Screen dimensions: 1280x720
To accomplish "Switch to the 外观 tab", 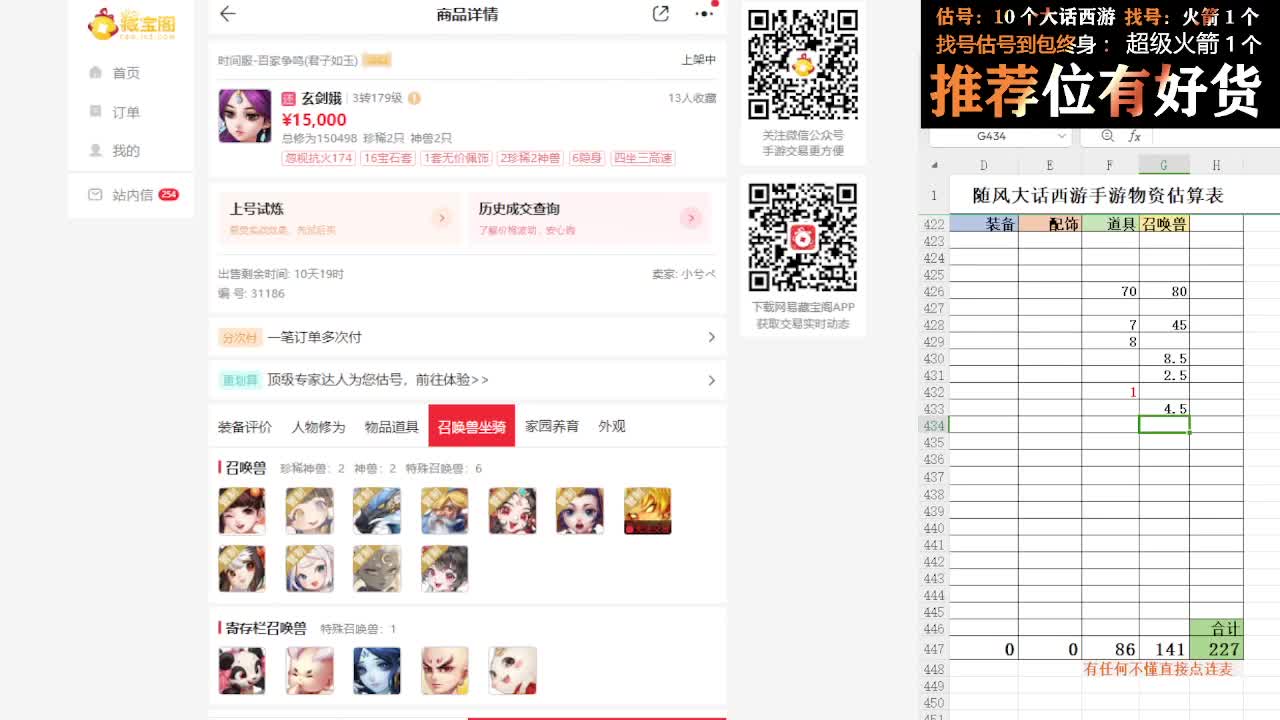I will (612, 425).
